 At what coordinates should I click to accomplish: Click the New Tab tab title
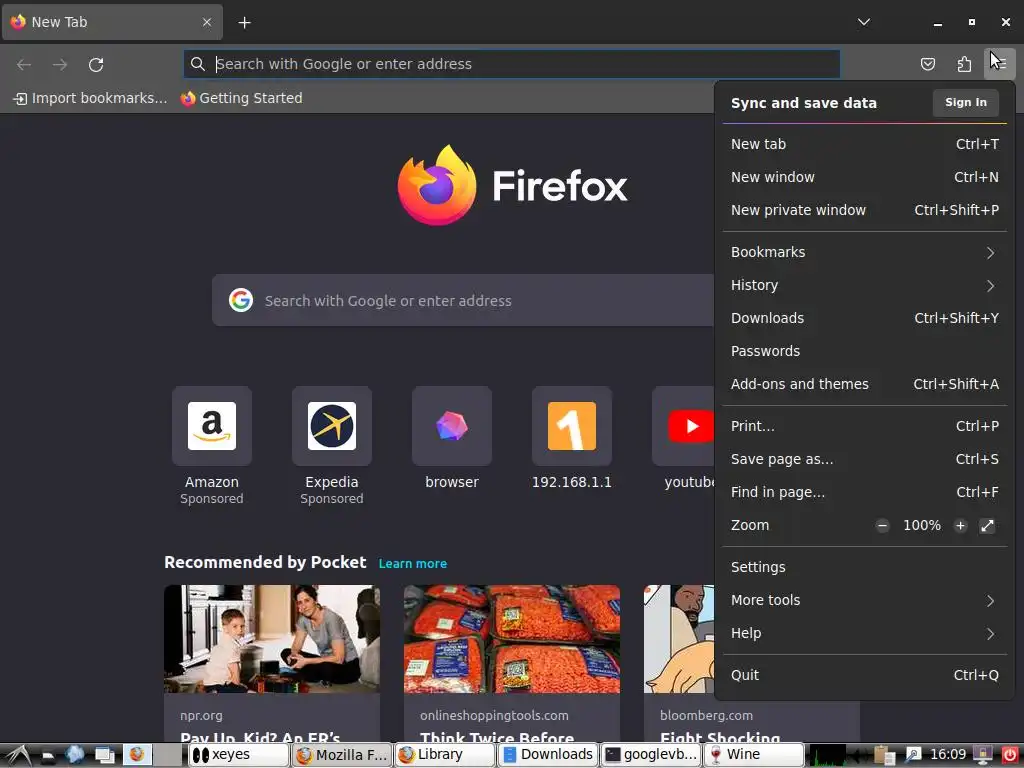(59, 22)
